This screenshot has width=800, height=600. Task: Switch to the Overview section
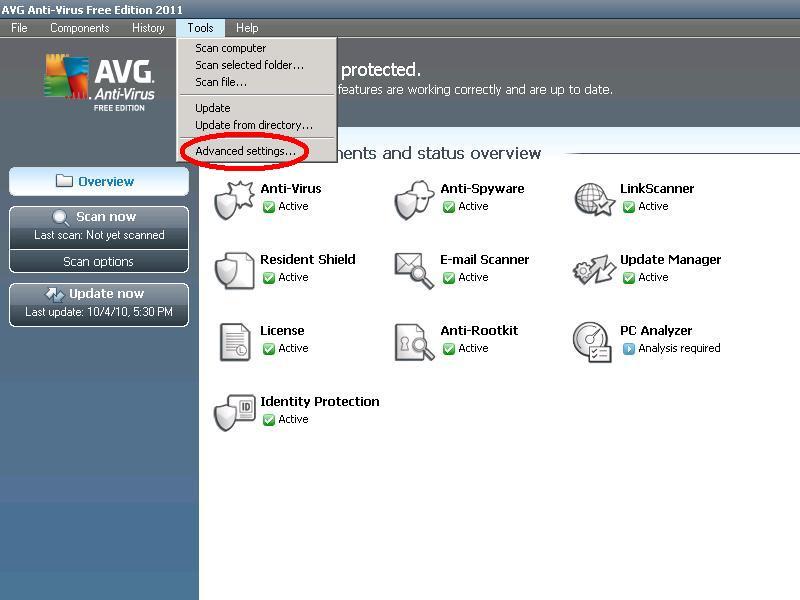[98, 182]
